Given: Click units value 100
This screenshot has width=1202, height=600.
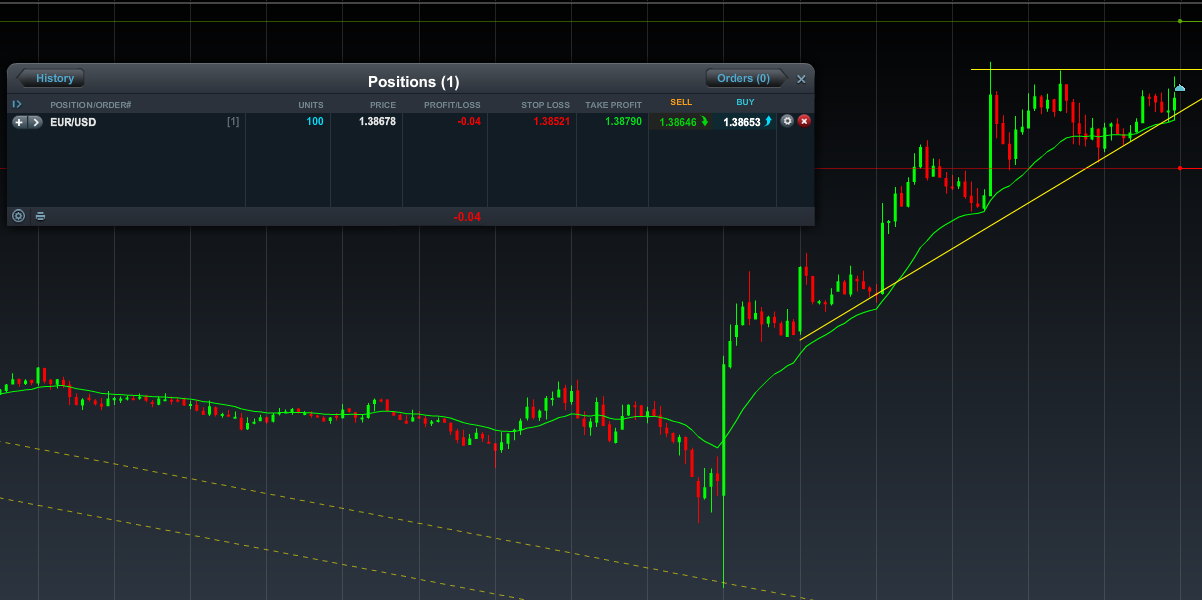Looking at the screenshot, I should 315,121.
